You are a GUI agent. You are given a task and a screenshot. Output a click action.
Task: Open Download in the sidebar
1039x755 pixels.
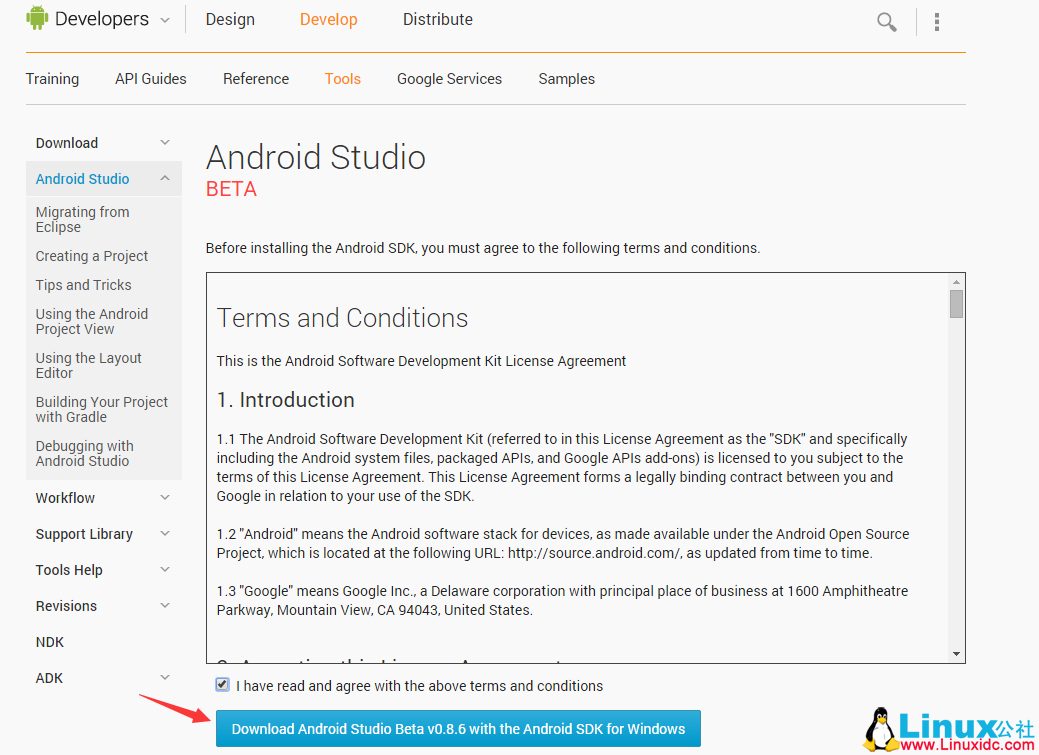(x=67, y=143)
